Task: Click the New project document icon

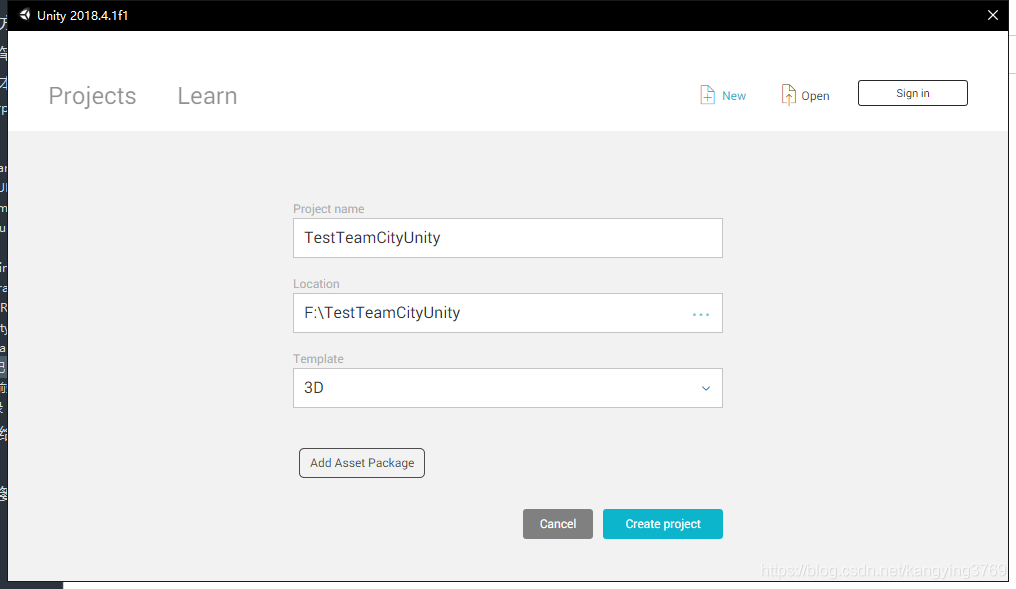Action: click(x=707, y=95)
